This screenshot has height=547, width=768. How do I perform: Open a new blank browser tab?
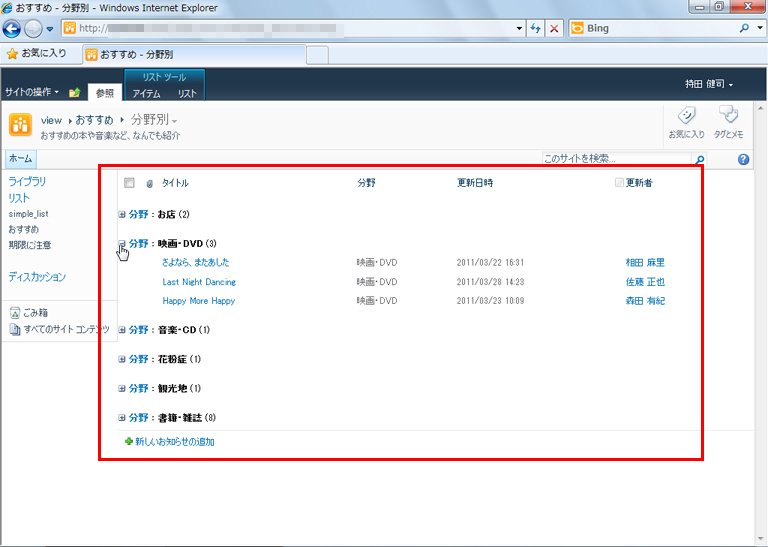pos(317,55)
